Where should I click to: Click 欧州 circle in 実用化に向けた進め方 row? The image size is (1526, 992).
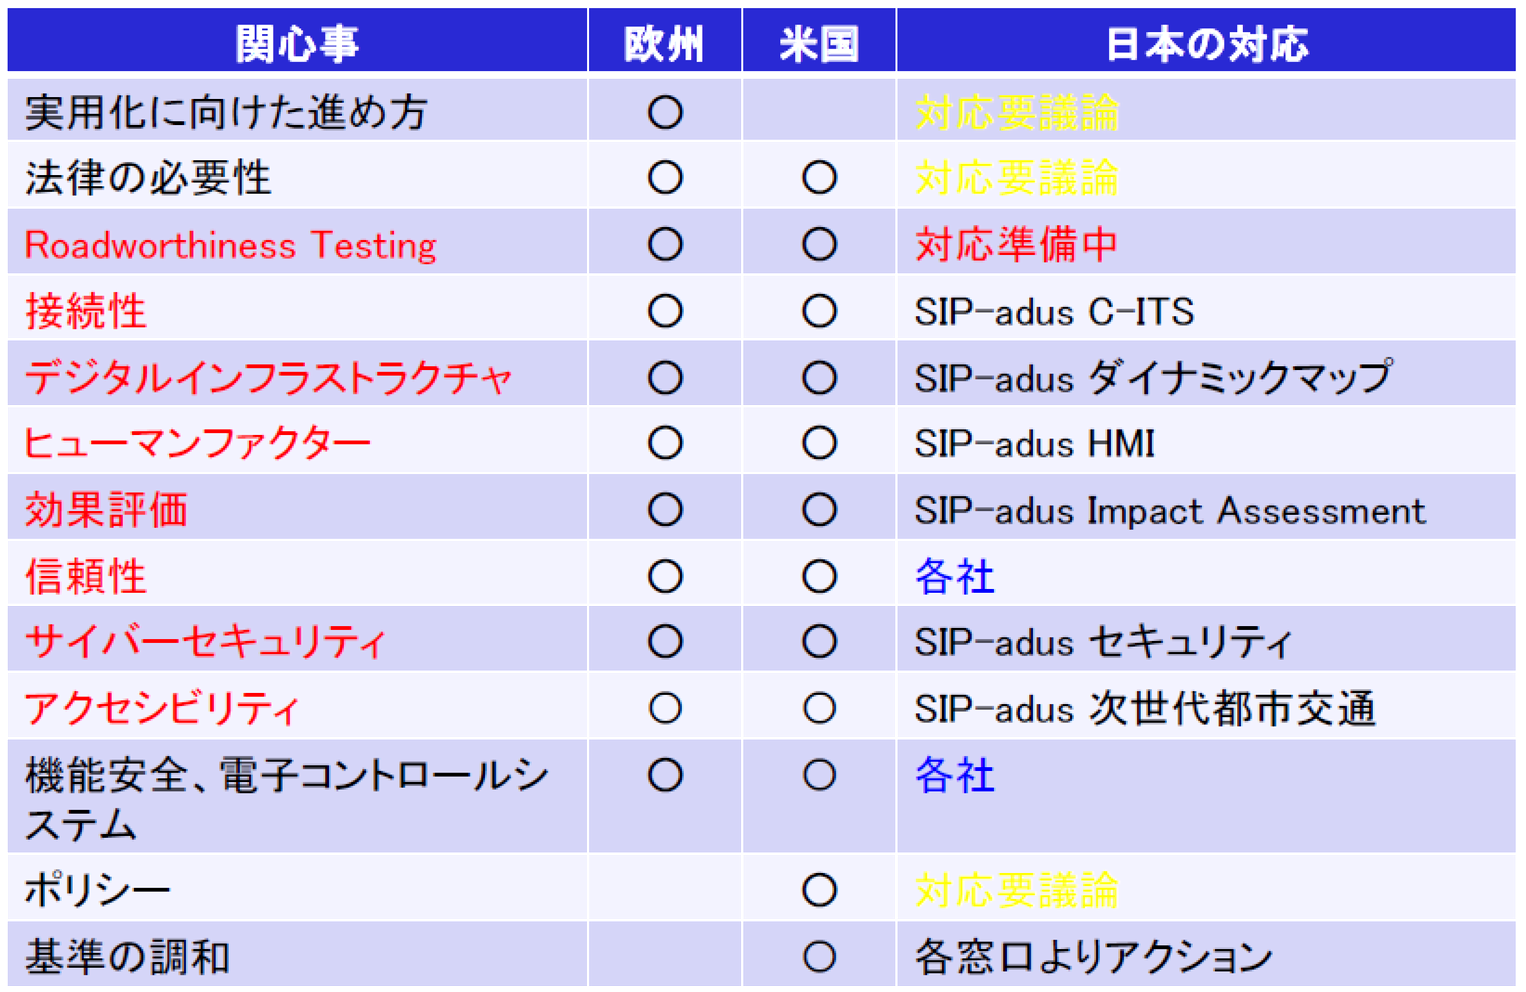pos(665,112)
